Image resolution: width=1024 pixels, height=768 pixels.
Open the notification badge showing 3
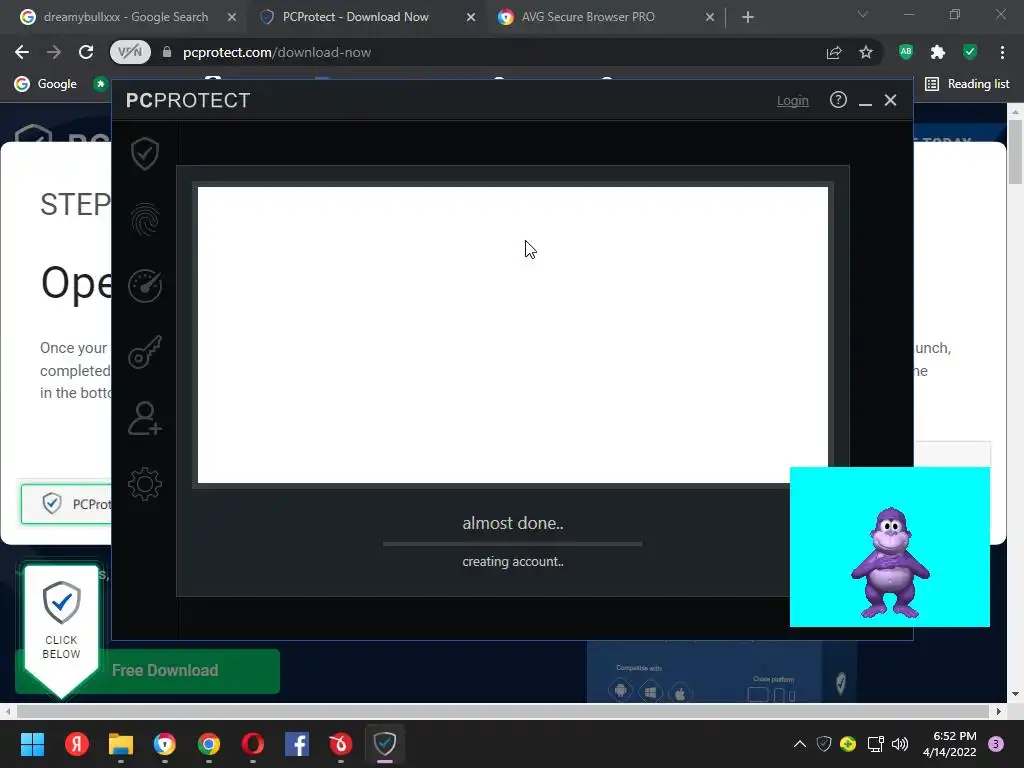tap(996, 744)
